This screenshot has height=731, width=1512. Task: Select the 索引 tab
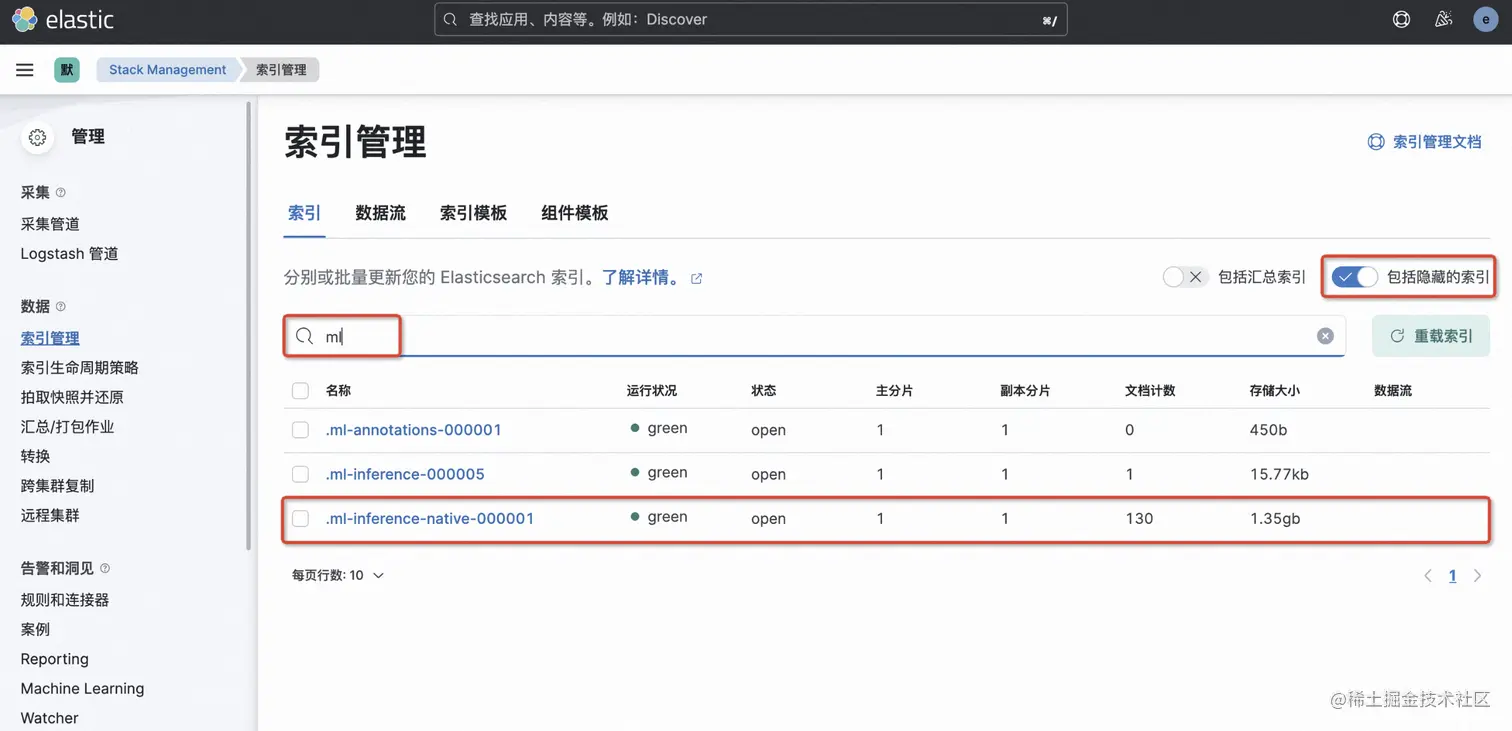pyautogui.click(x=304, y=213)
